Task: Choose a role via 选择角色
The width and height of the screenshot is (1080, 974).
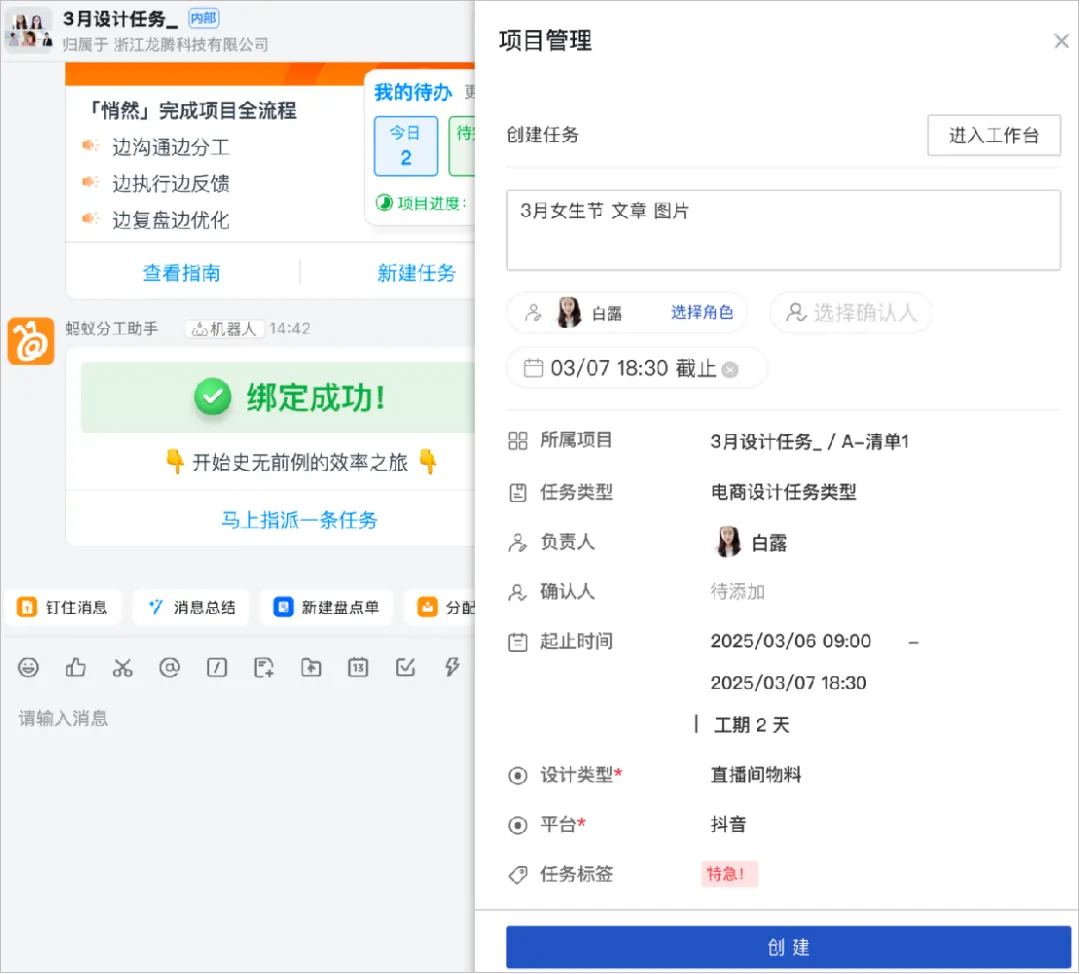Action: tap(702, 313)
